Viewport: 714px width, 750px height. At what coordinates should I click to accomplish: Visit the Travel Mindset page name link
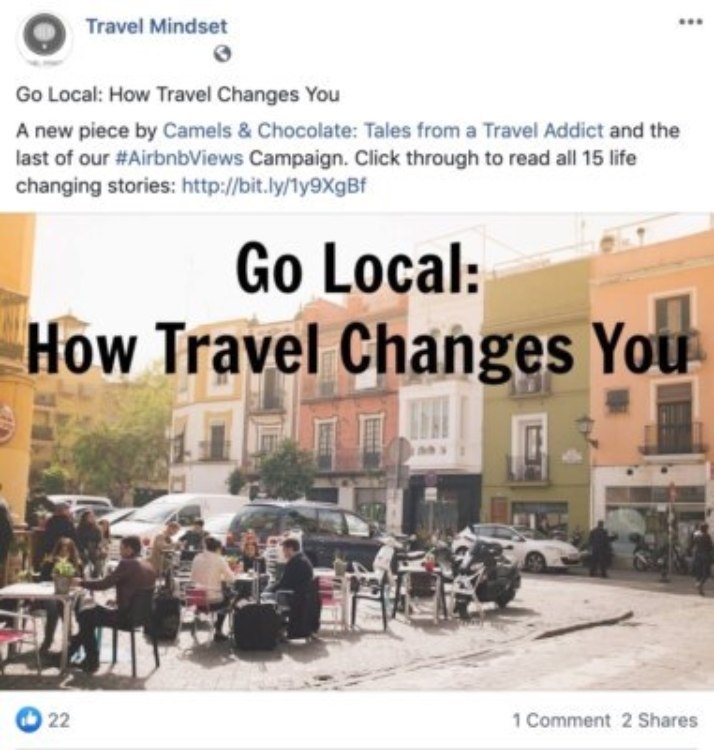tap(156, 26)
